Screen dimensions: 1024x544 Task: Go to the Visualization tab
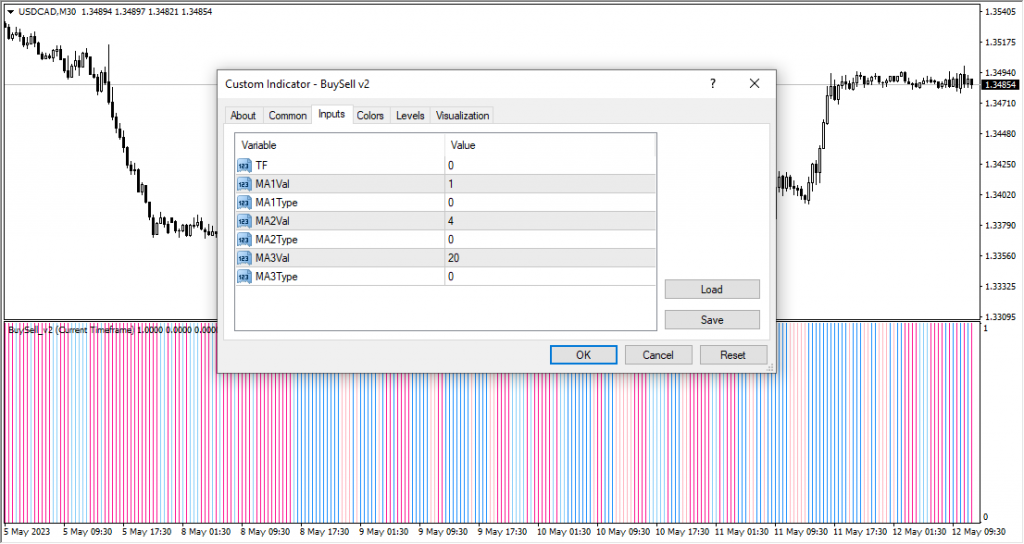tap(462, 116)
